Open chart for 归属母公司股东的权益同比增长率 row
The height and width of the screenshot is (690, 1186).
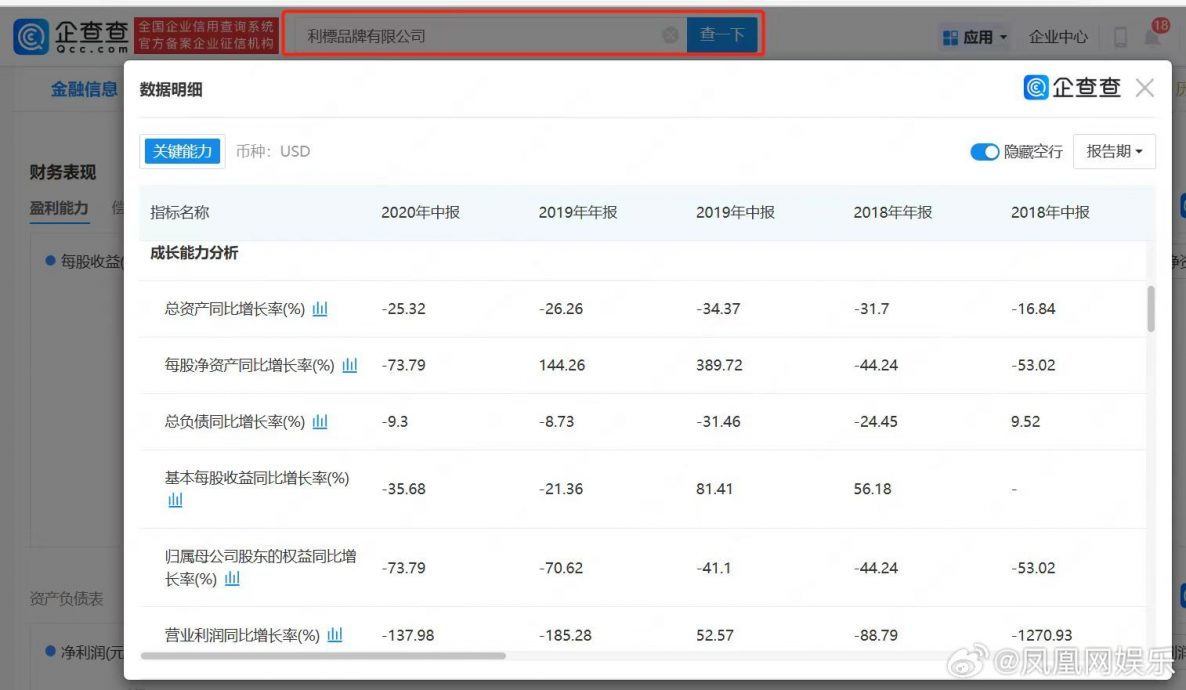(x=232, y=579)
